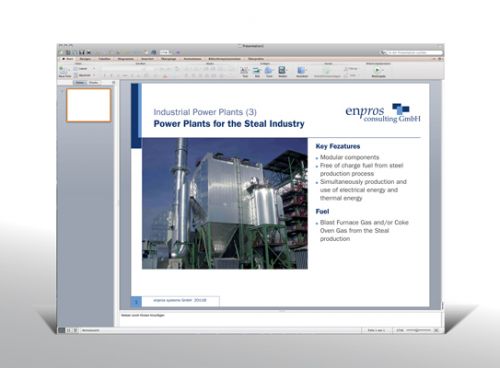
Task: Open the zoom percentage dropdown in toolbar
Action: (165, 52)
